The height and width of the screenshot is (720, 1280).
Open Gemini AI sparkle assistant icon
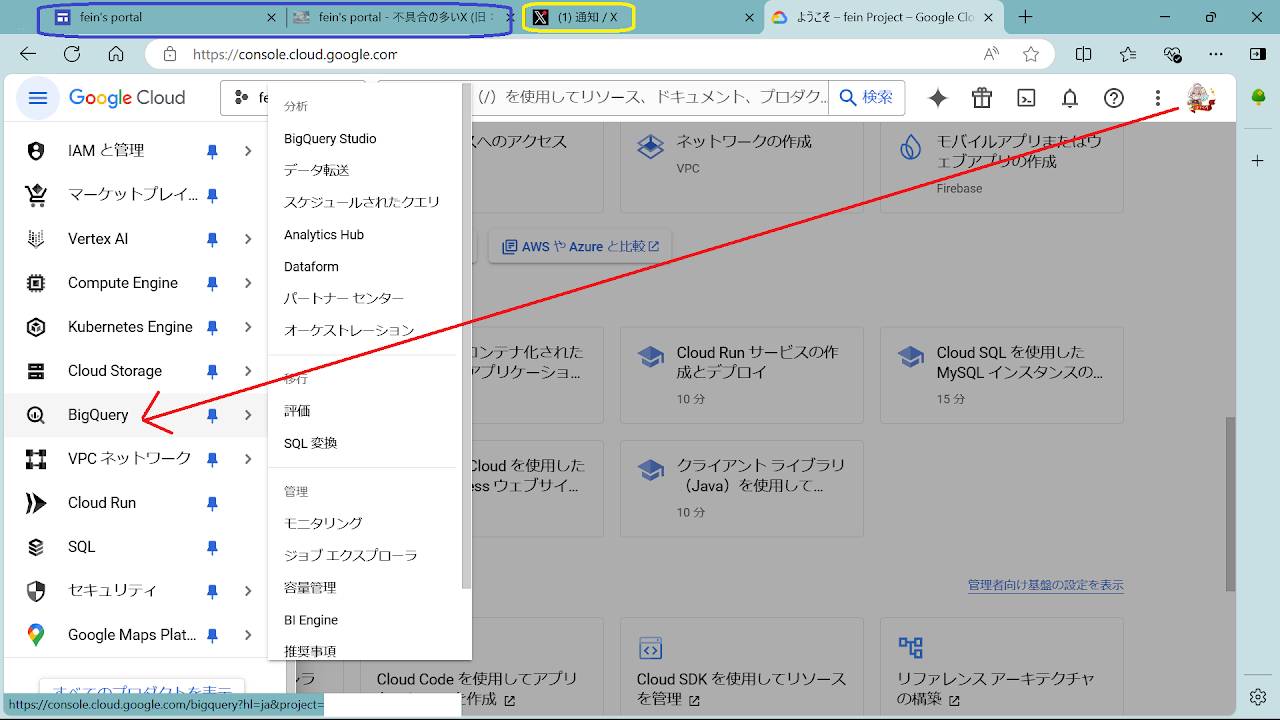[938, 98]
